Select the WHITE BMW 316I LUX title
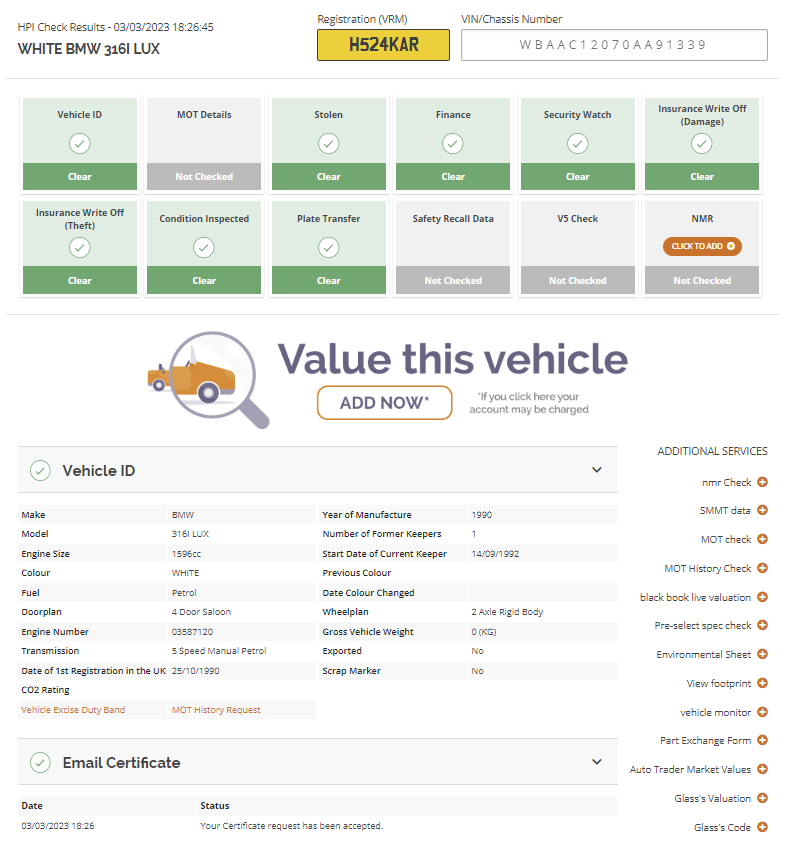787x842 pixels. coord(89,49)
